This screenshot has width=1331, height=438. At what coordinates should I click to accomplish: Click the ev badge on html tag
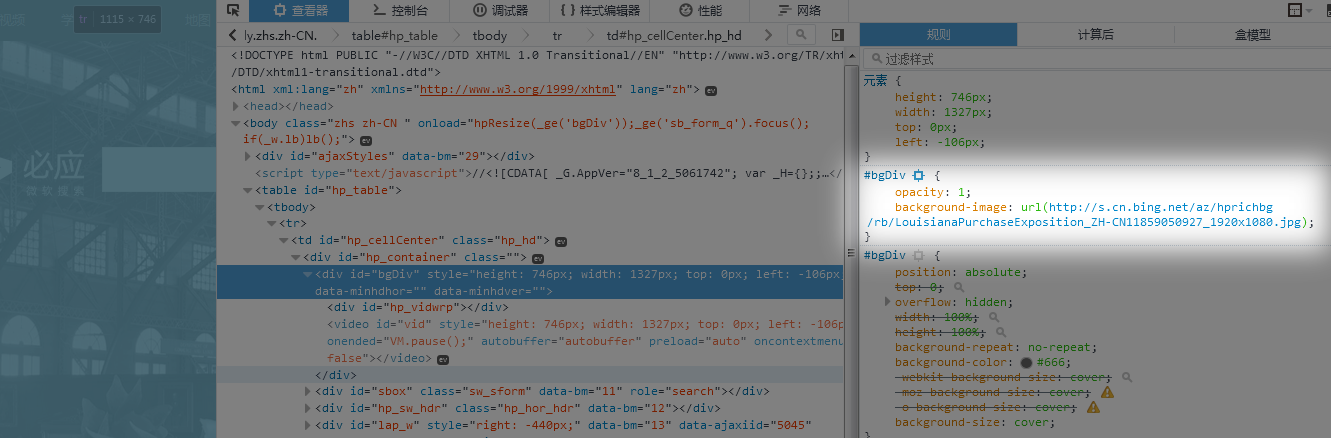point(711,90)
